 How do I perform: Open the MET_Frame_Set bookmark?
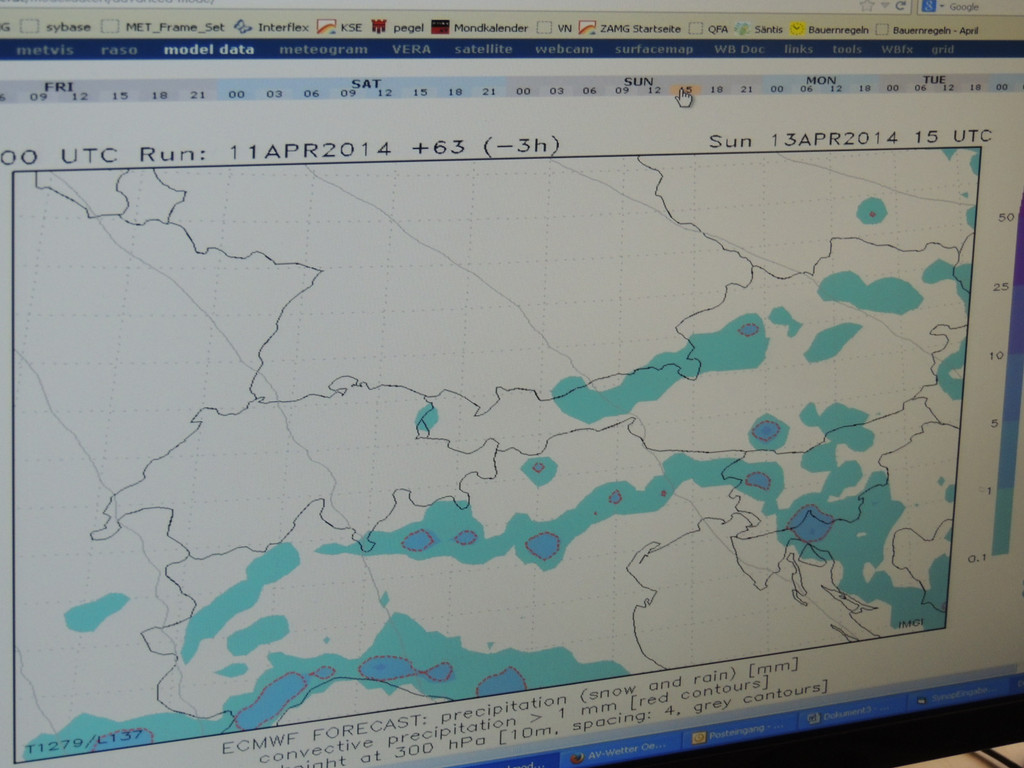click(x=174, y=27)
